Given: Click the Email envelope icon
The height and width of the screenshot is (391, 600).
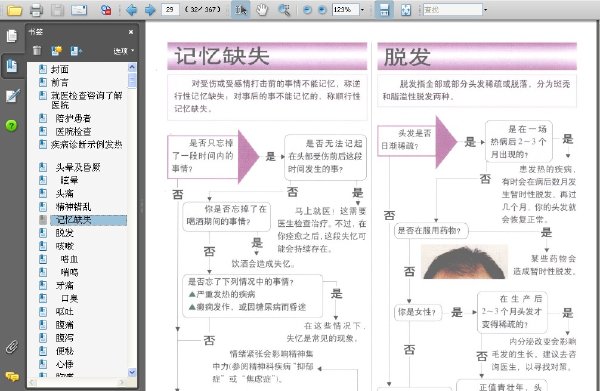Looking at the screenshot, I should (x=79, y=10).
